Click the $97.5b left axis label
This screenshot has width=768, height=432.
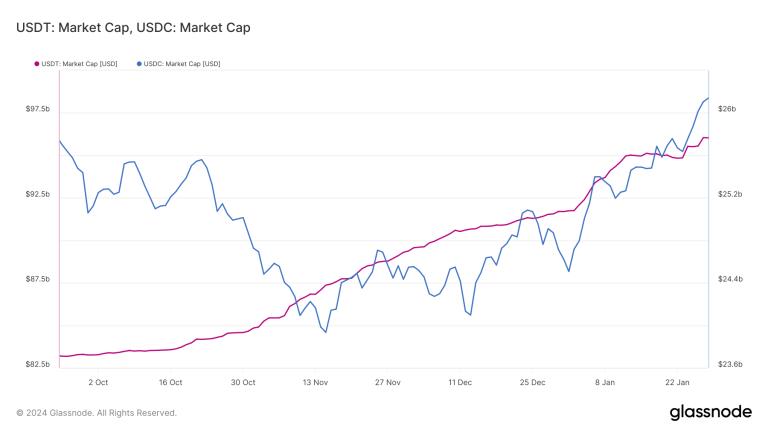click(x=38, y=109)
